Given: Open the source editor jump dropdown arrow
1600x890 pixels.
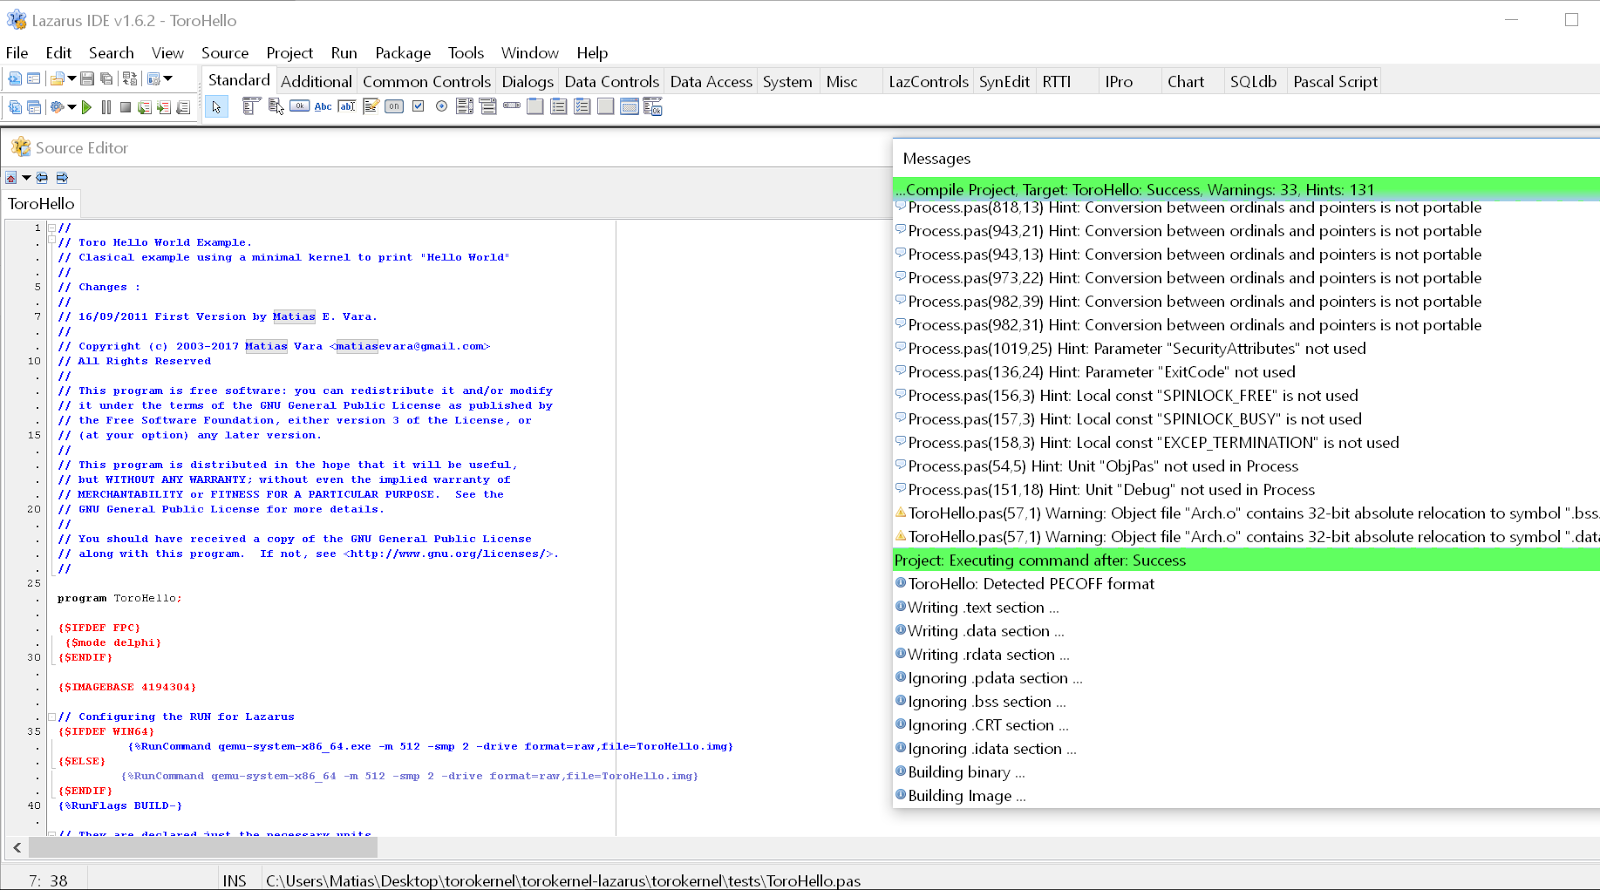Looking at the screenshot, I should [26, 178].
